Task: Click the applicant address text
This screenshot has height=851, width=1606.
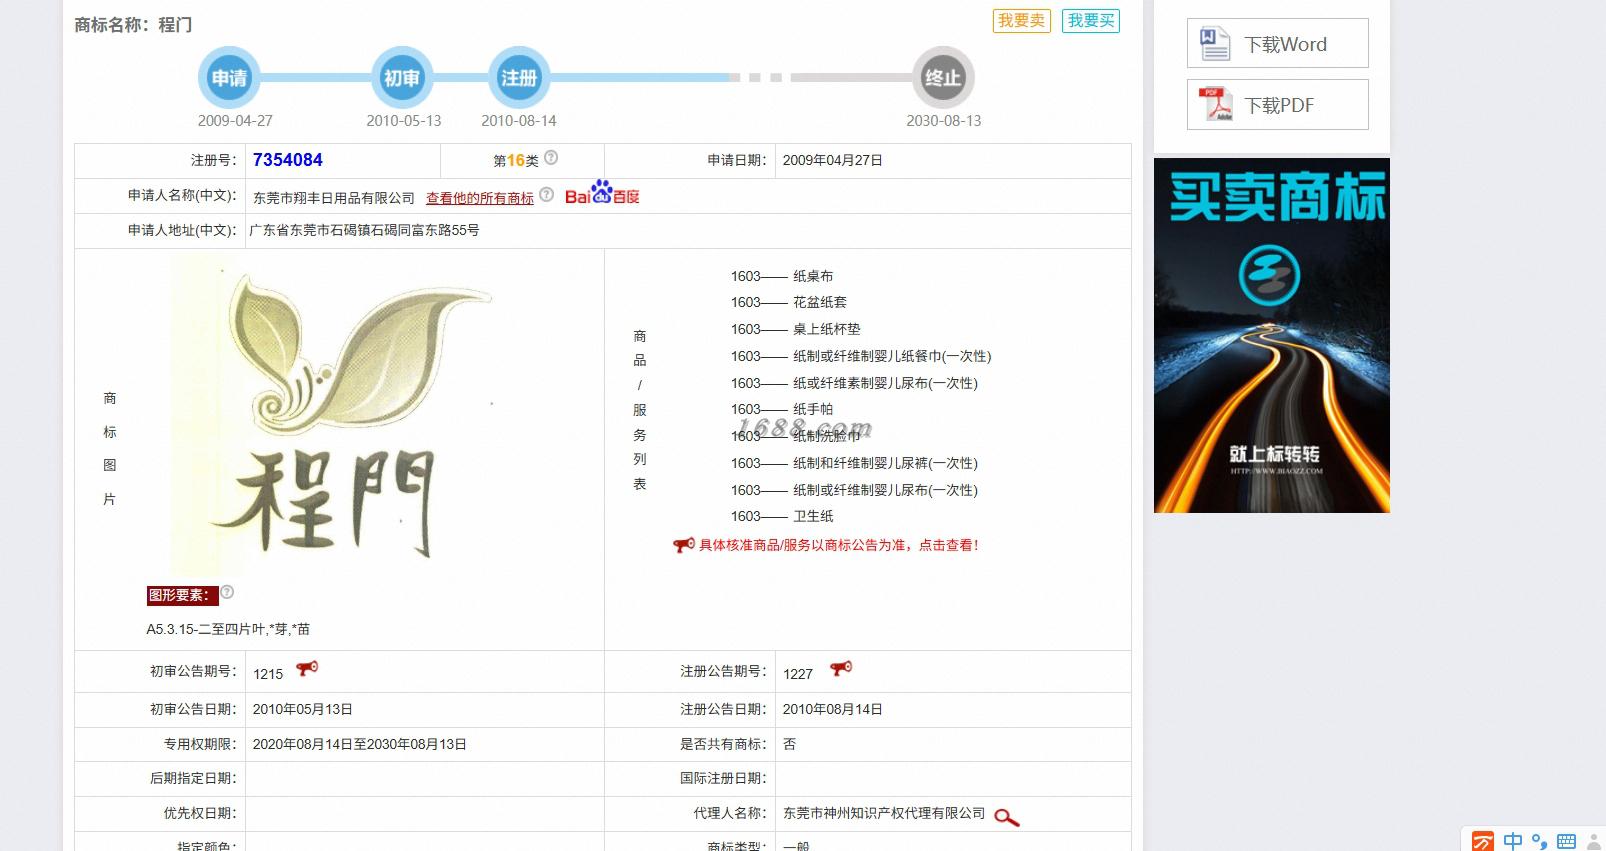Action: coord(365,230)
